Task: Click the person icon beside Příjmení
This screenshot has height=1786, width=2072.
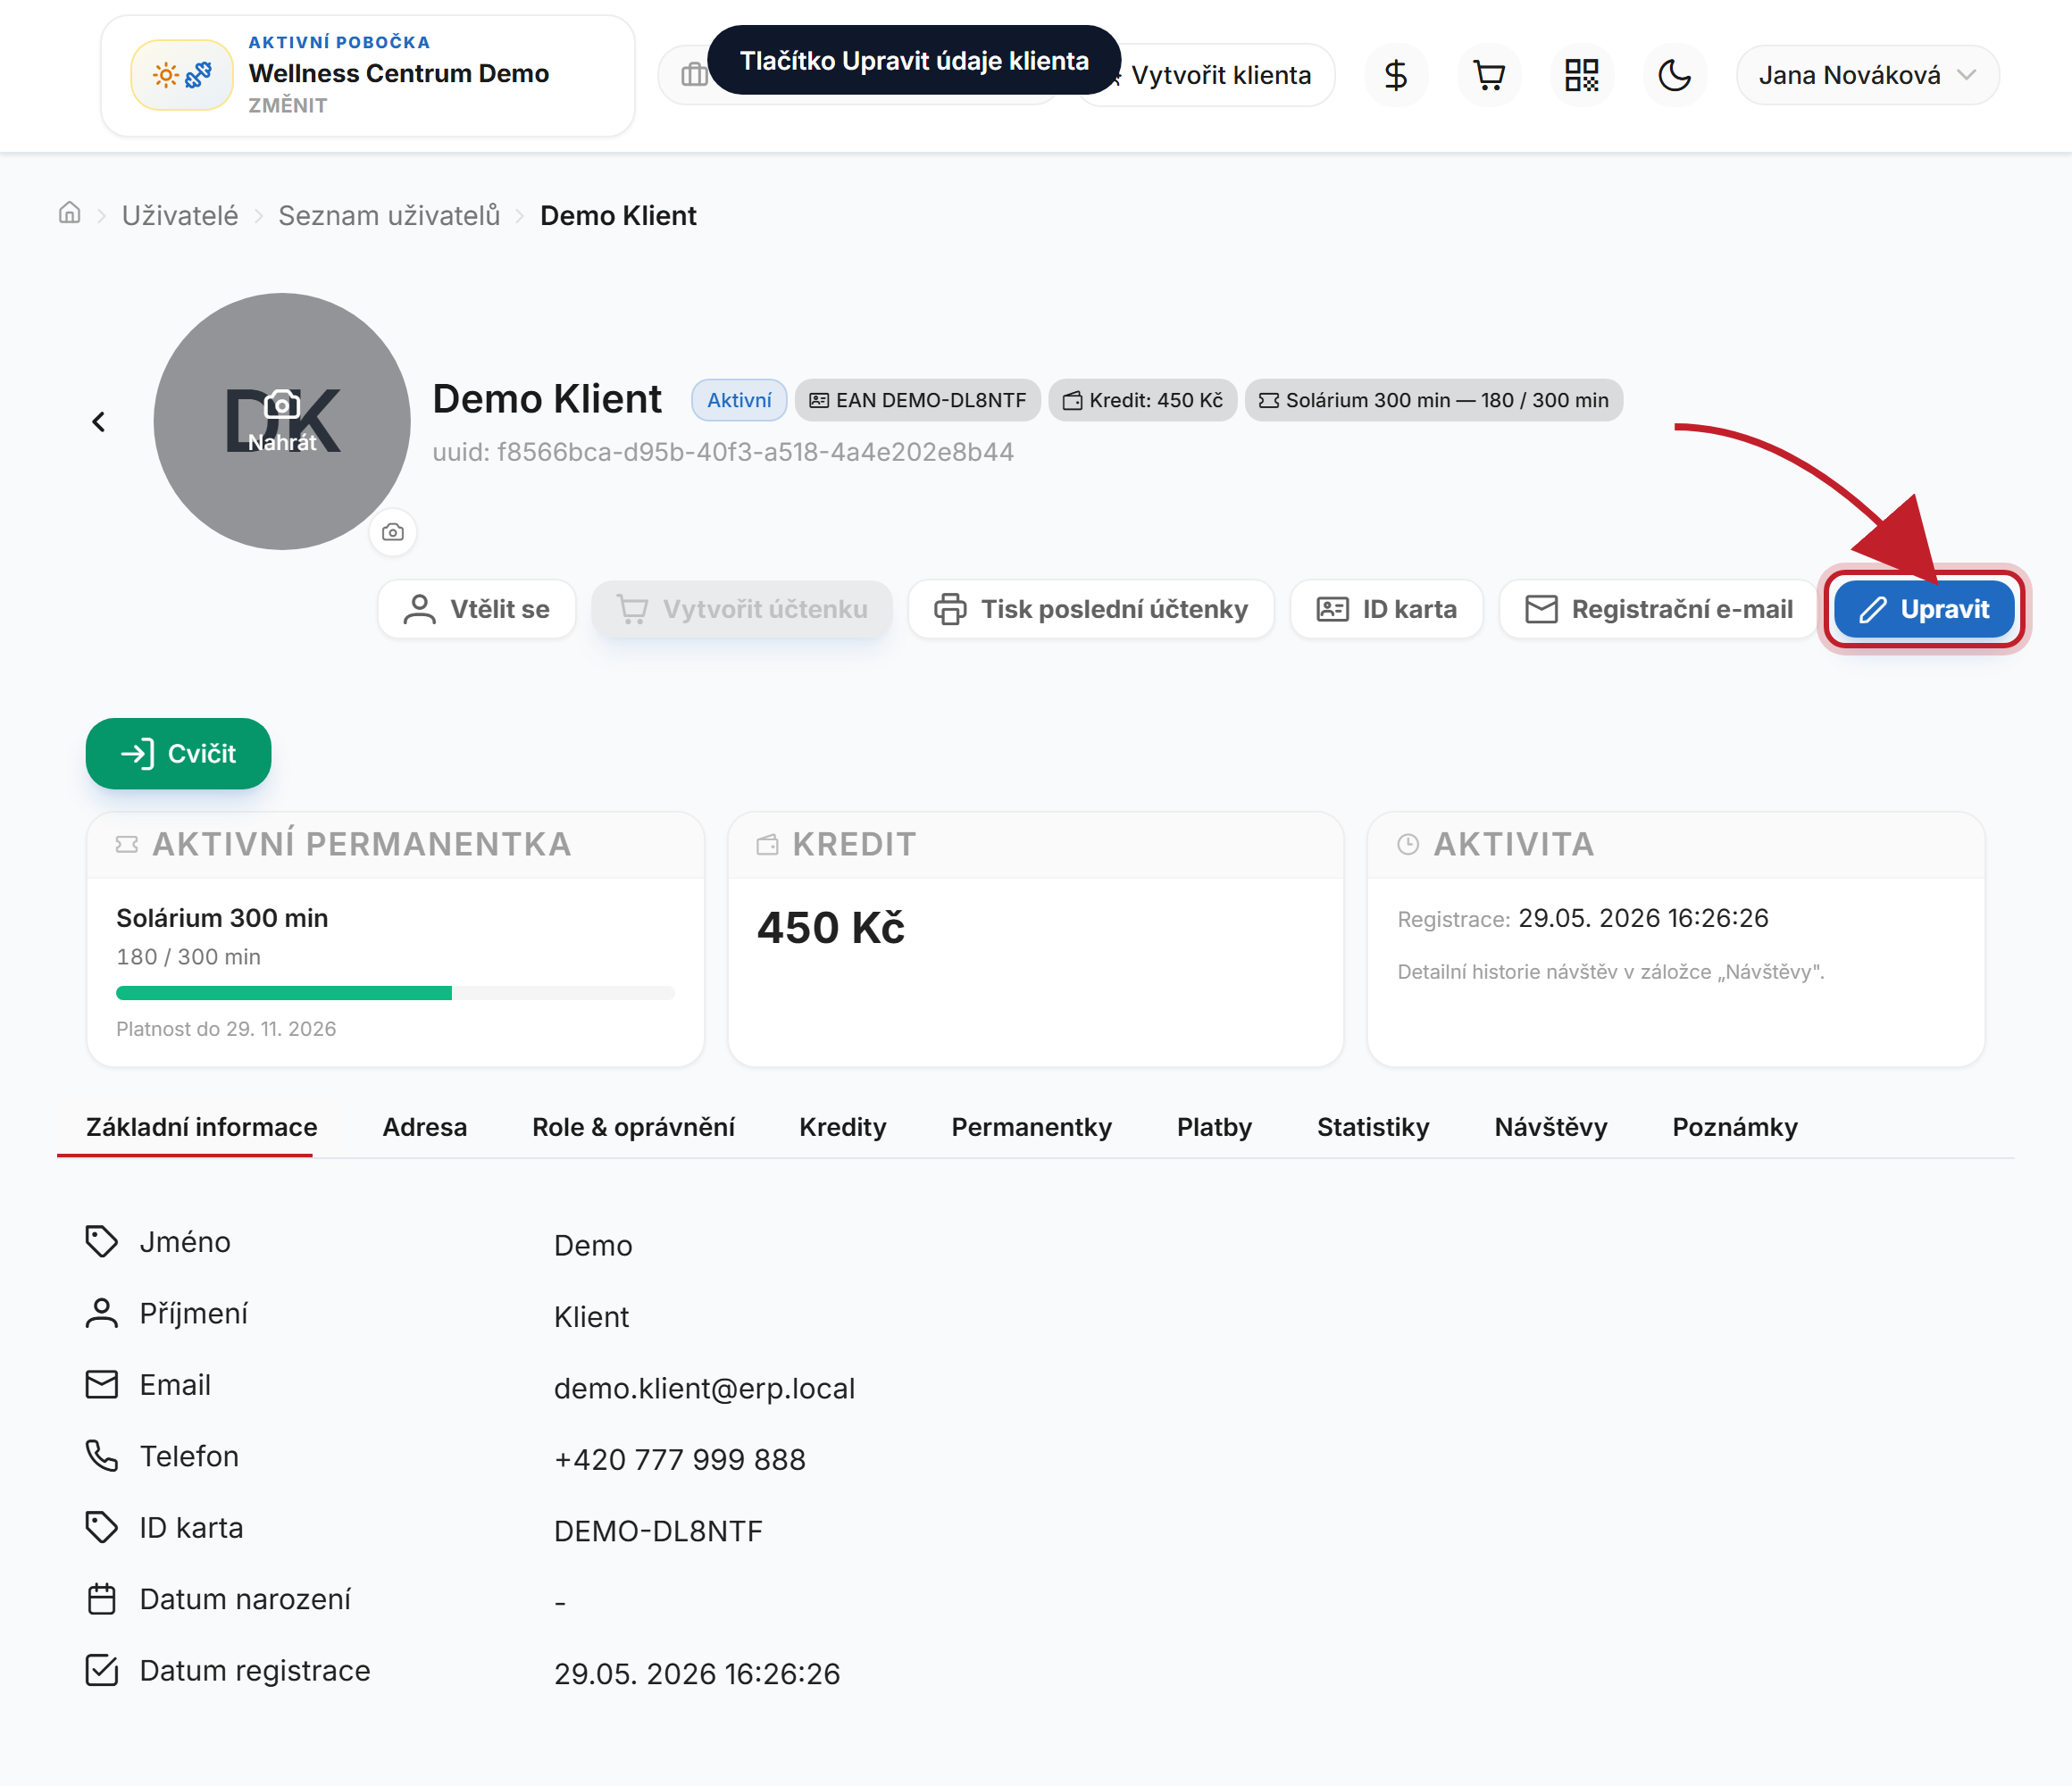Action: coord(102,1313)
